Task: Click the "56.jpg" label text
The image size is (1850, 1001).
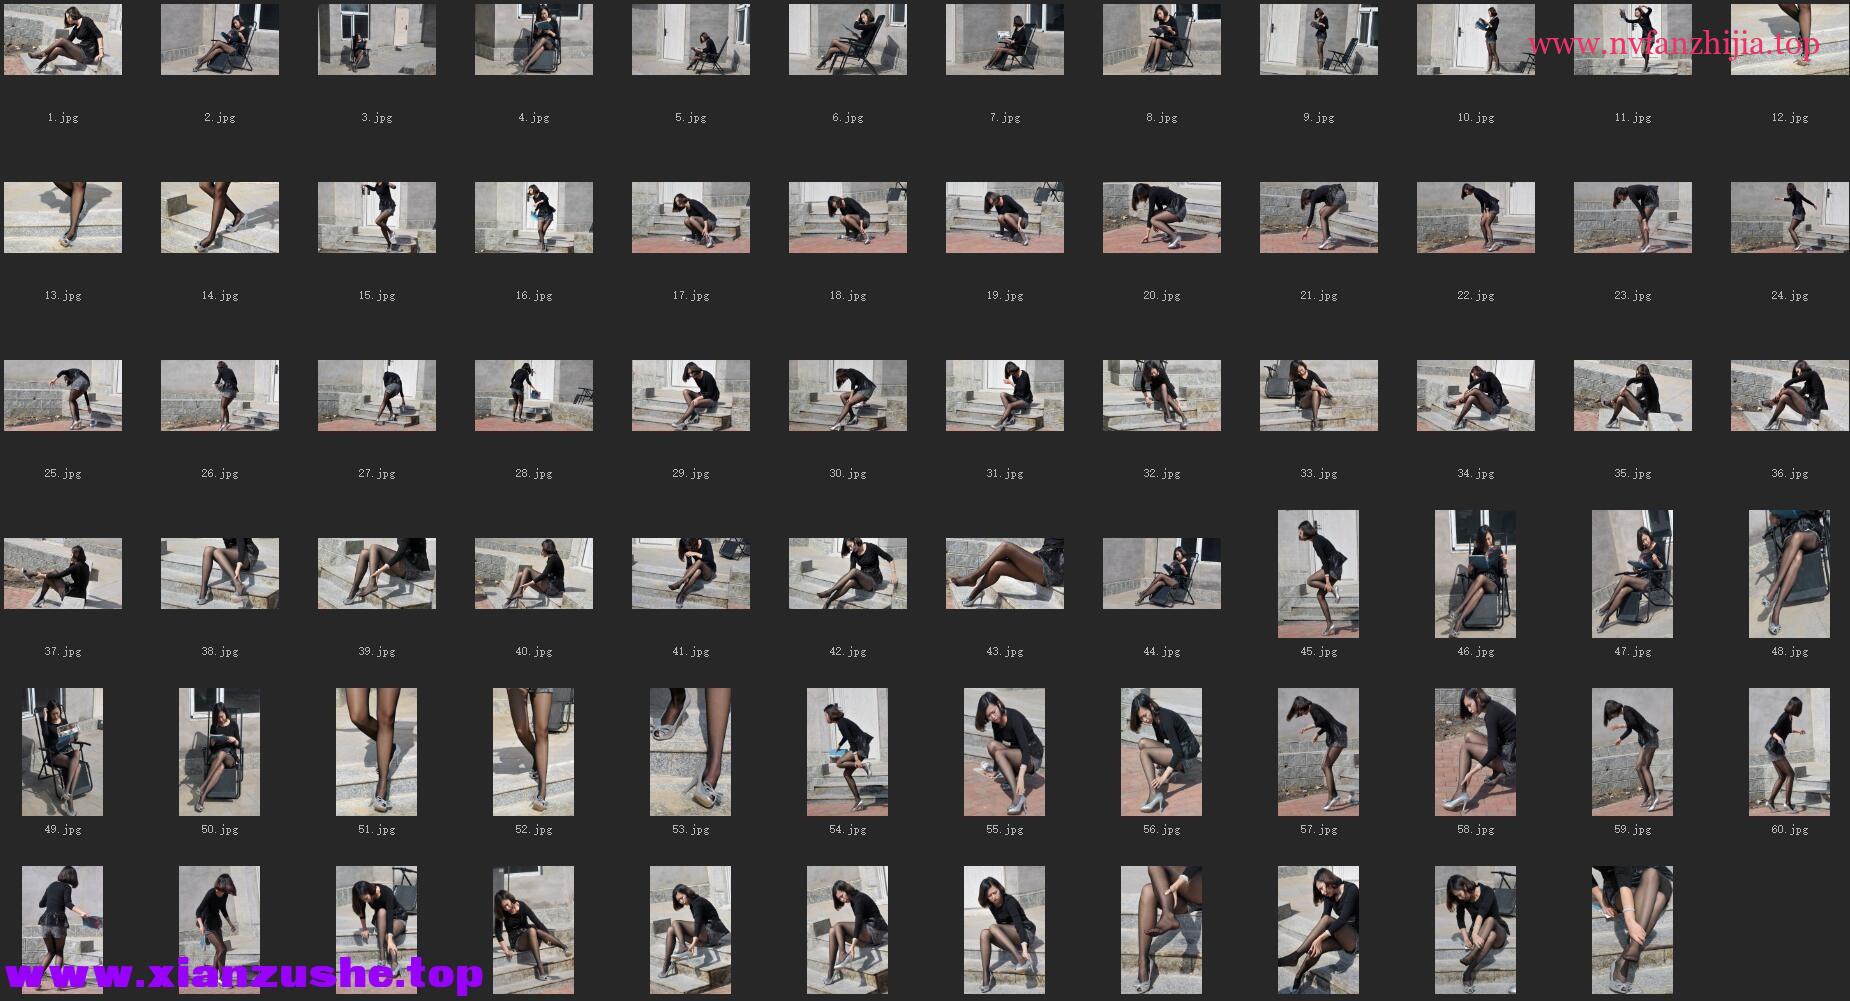Action: point(1162,830)
